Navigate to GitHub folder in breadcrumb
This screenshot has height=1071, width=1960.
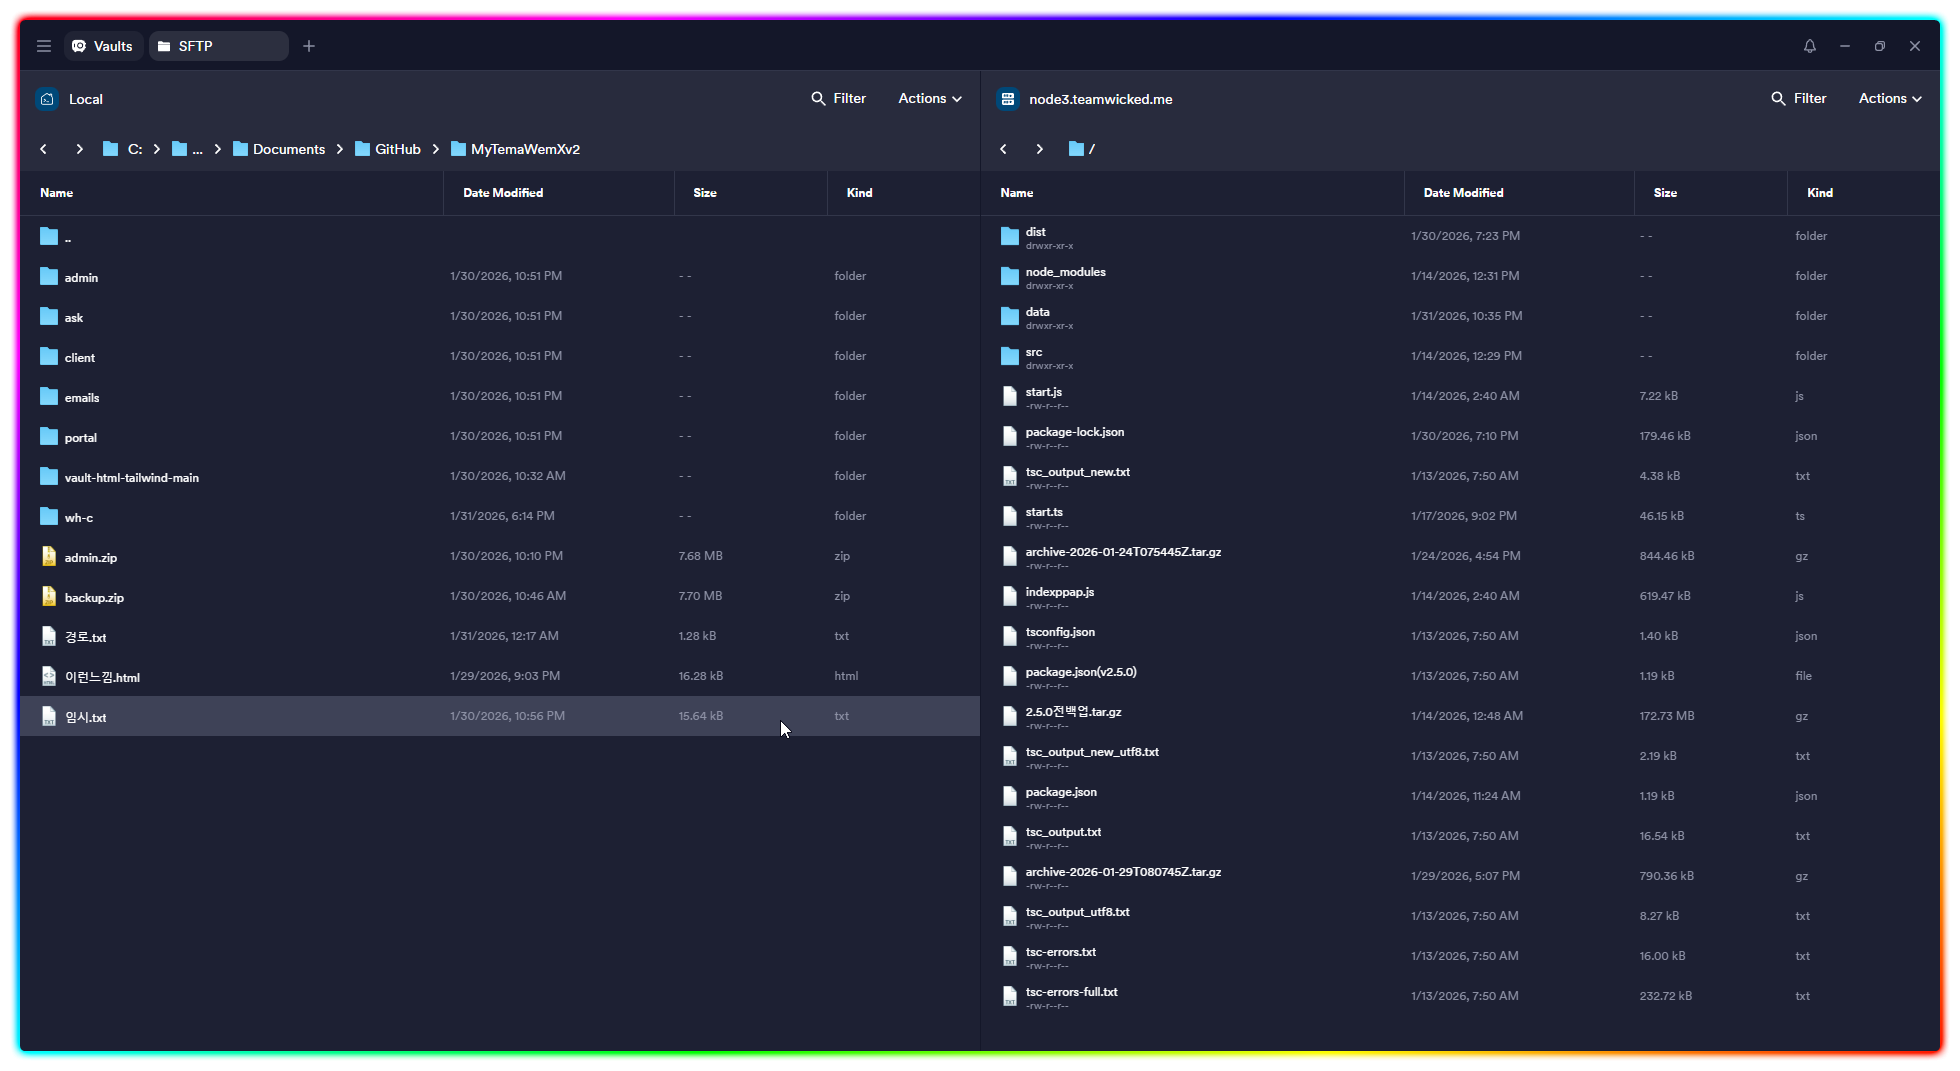pyautogui.click(x=397, y=149)
